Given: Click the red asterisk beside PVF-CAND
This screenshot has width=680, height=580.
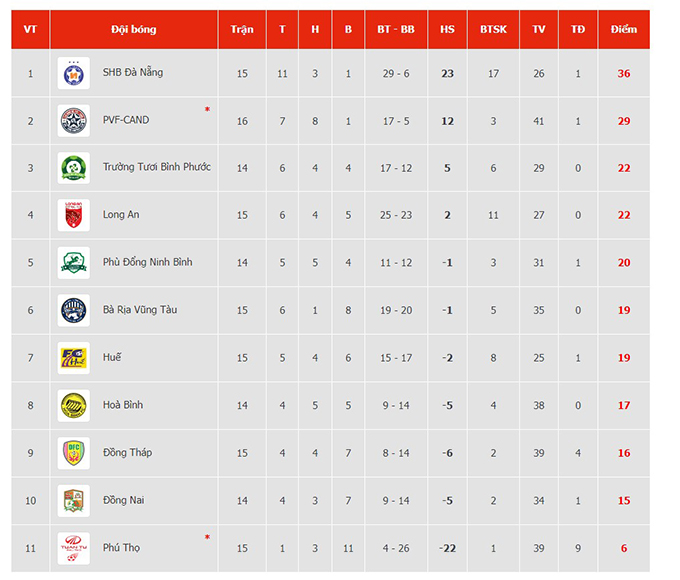Looking at the screenshot, I should tap(207, 109).
